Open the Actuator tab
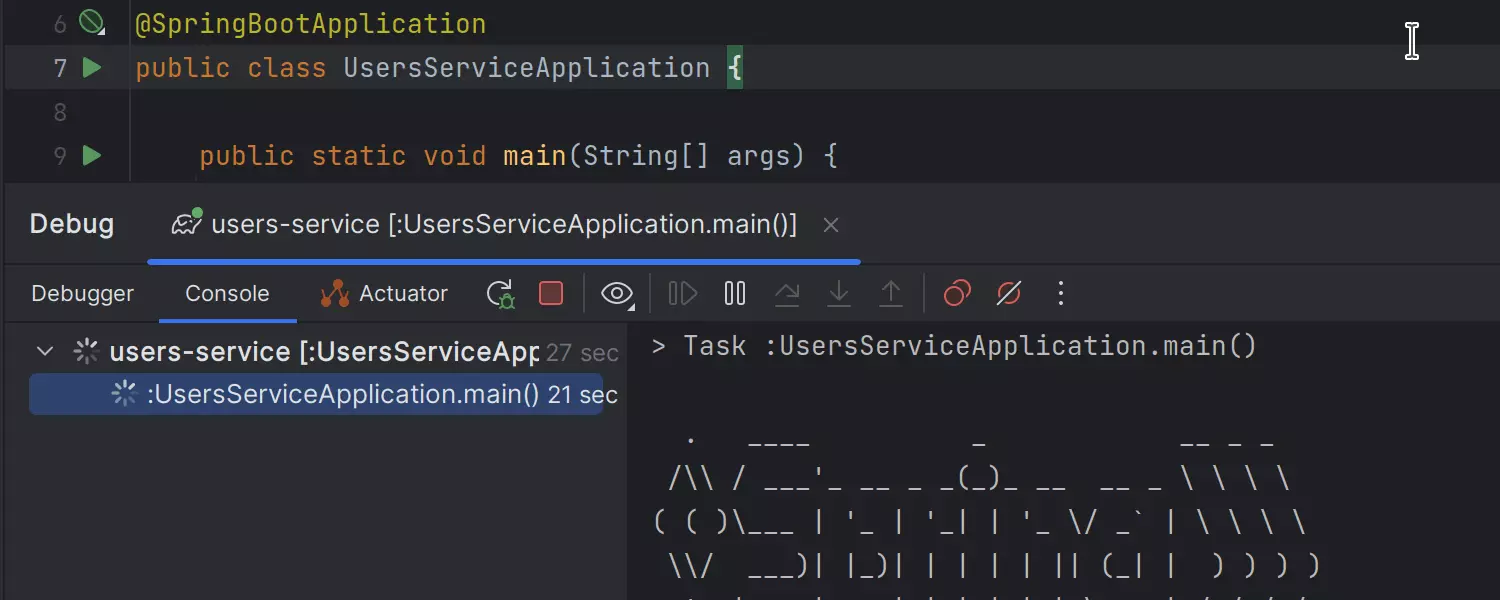 [x=384, y=294]
